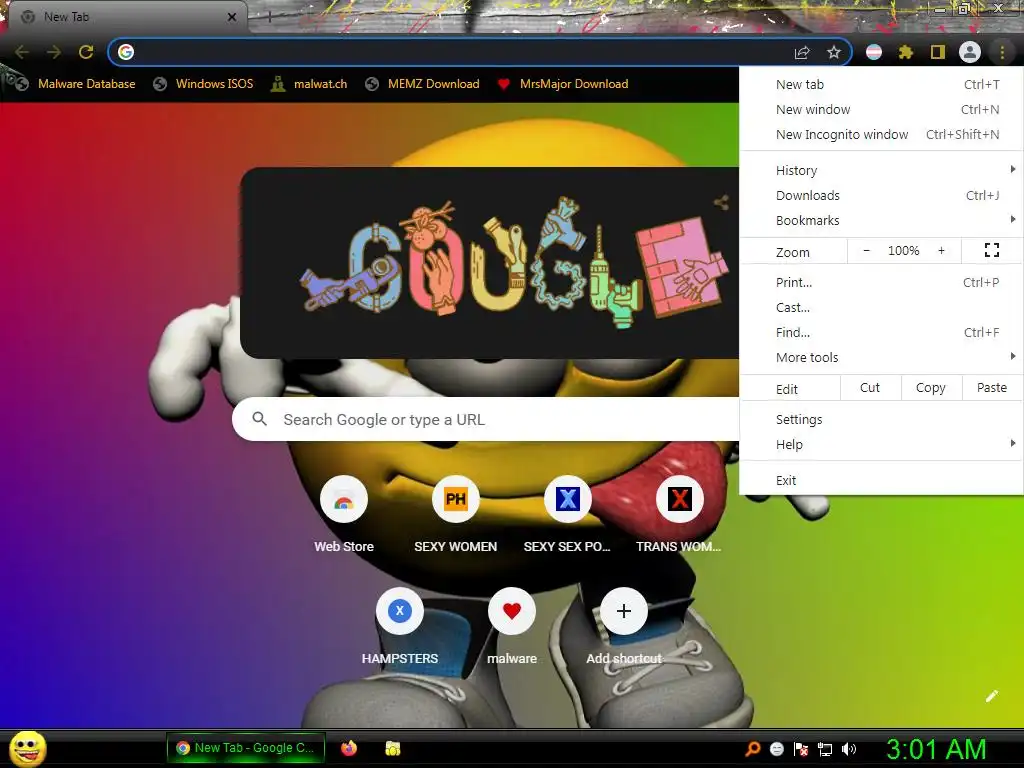Switch to the Chrome taskbar button
The height and width of the screenshot is (768, 1024).
(x=246, y=748)
